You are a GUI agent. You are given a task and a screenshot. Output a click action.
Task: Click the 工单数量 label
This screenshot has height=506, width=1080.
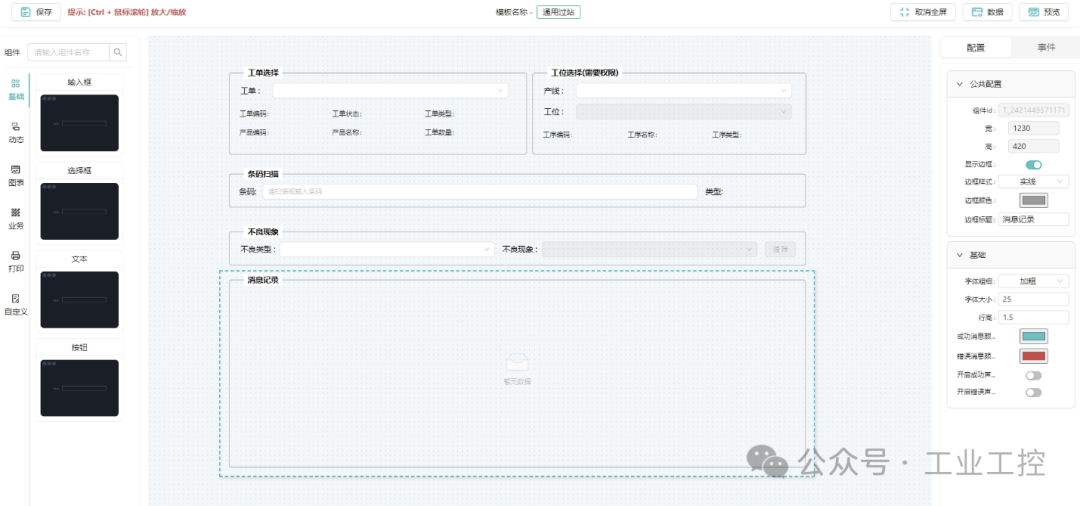[x=439, y=133]
